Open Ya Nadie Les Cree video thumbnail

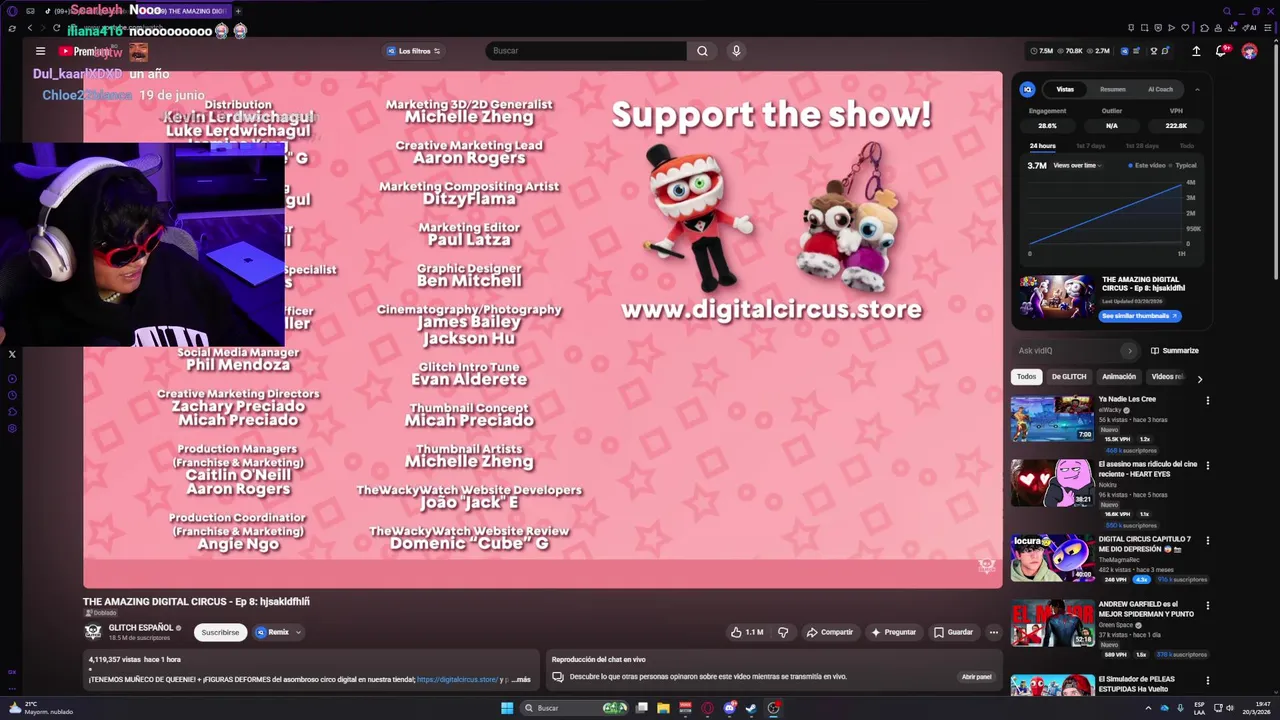1052,419
